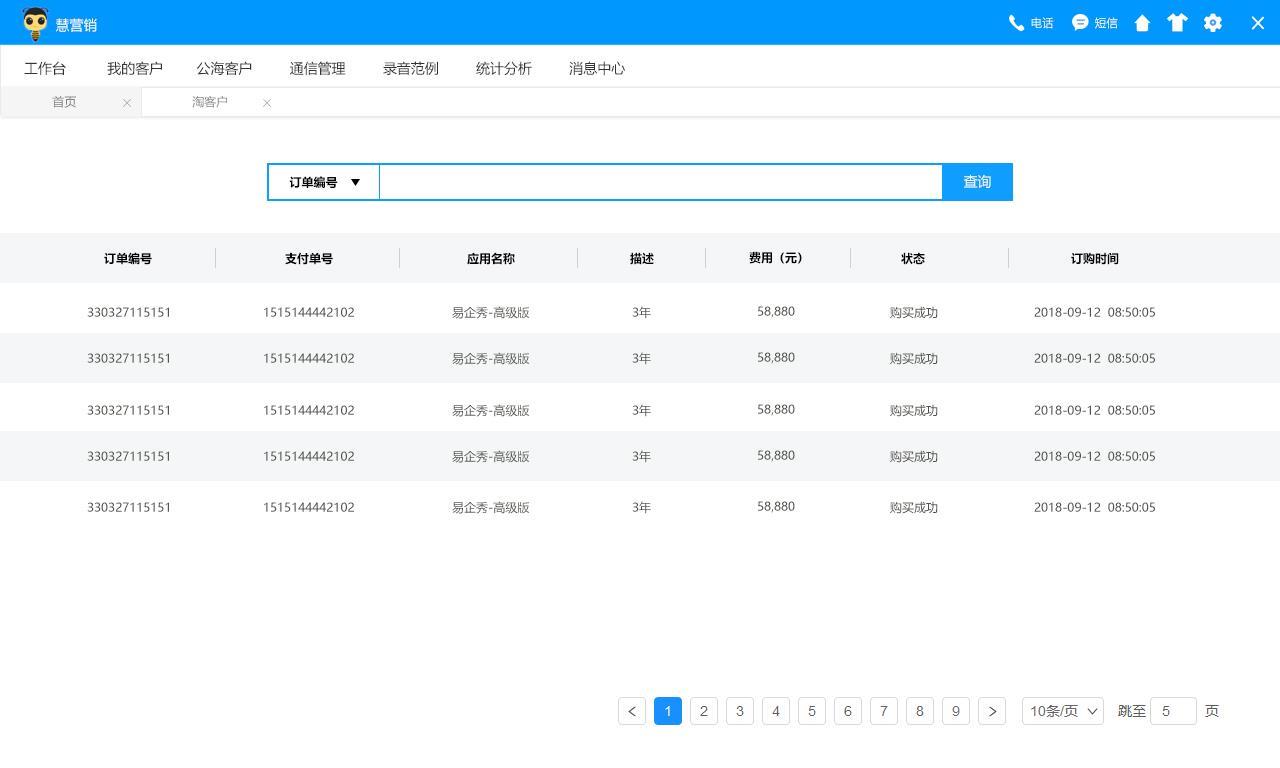Click the 订单编号 column header

click(128, 258)
